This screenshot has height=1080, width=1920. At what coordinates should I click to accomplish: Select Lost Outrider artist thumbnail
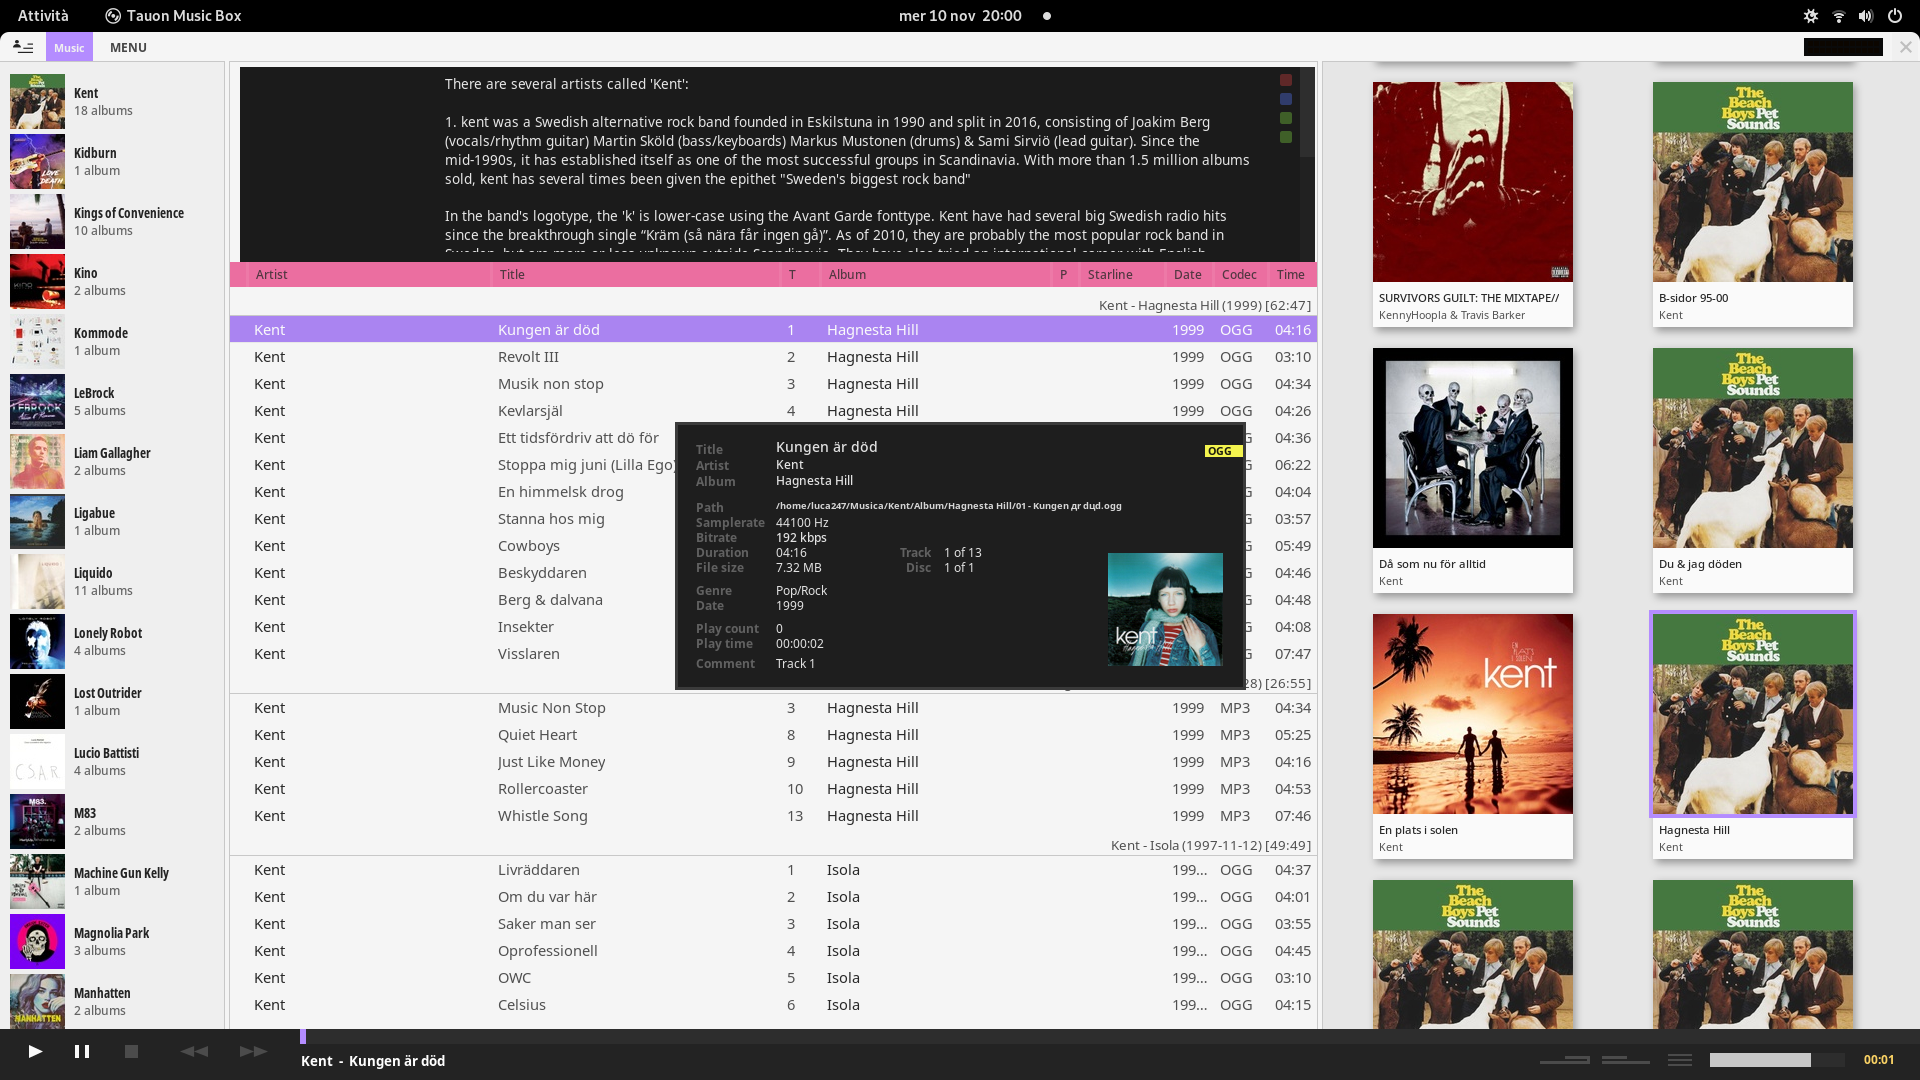[37, 701]
